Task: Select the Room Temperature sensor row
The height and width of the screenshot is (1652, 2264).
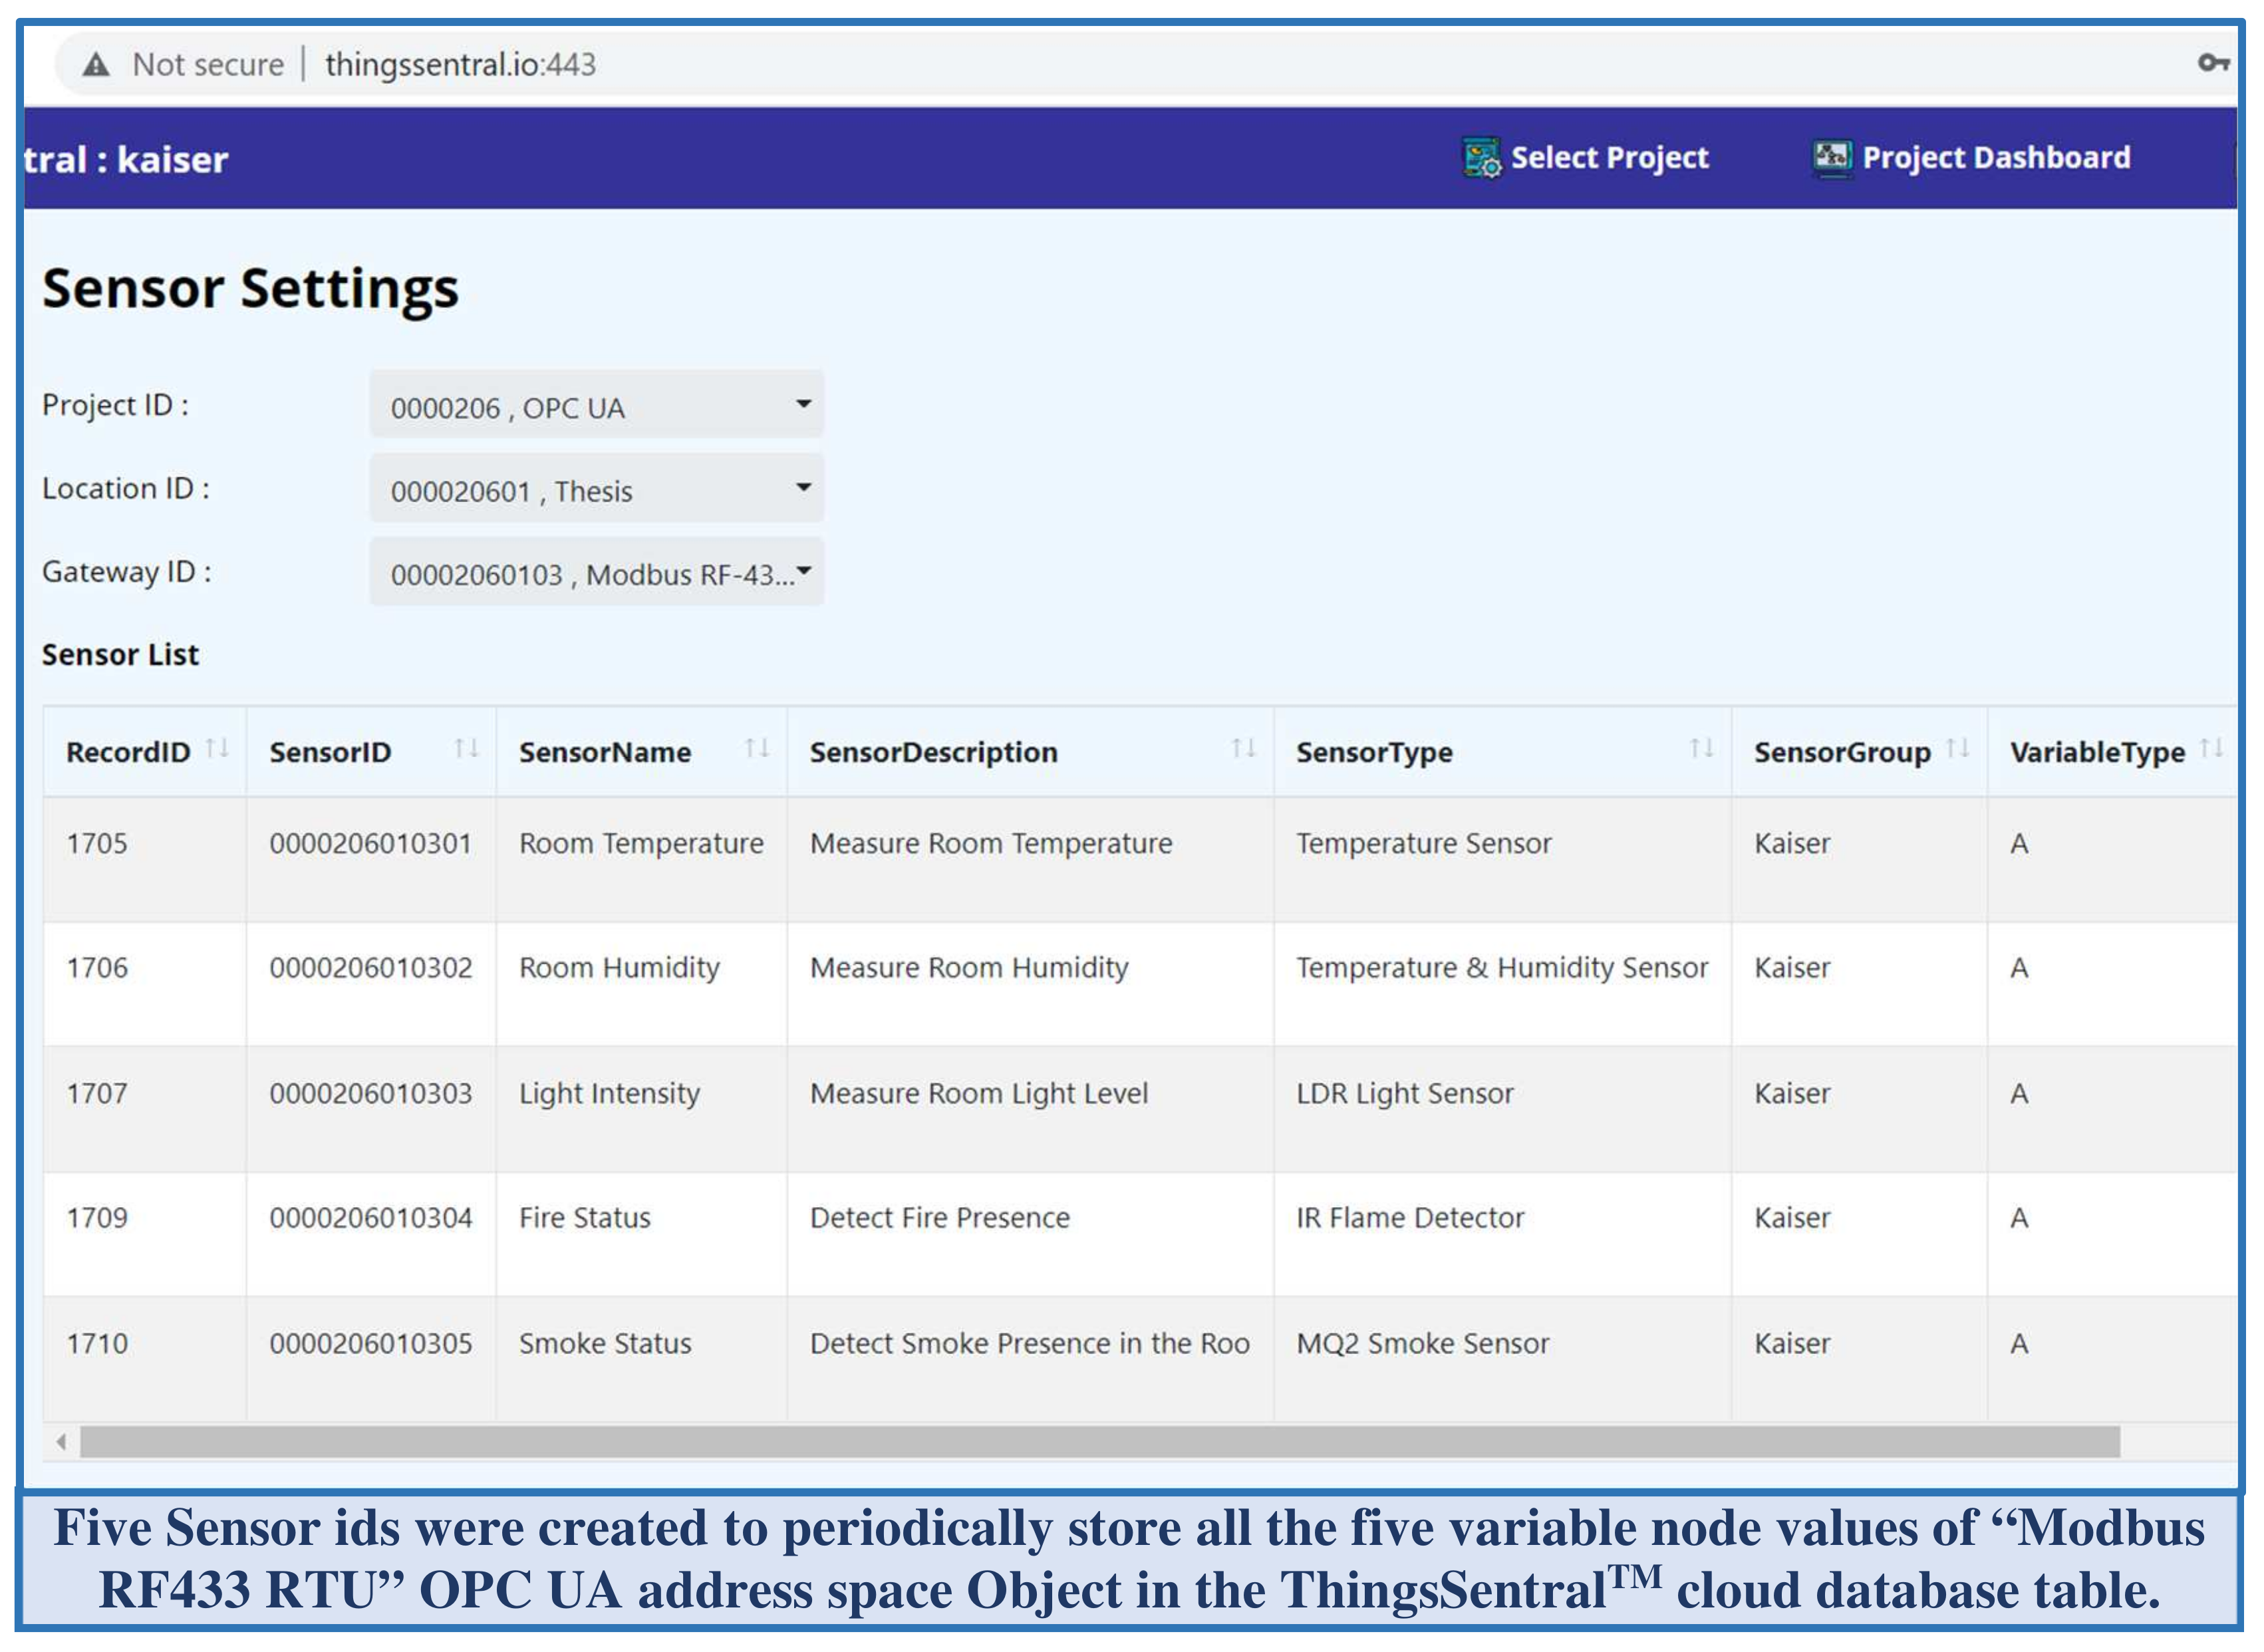Action: (640, 844)
